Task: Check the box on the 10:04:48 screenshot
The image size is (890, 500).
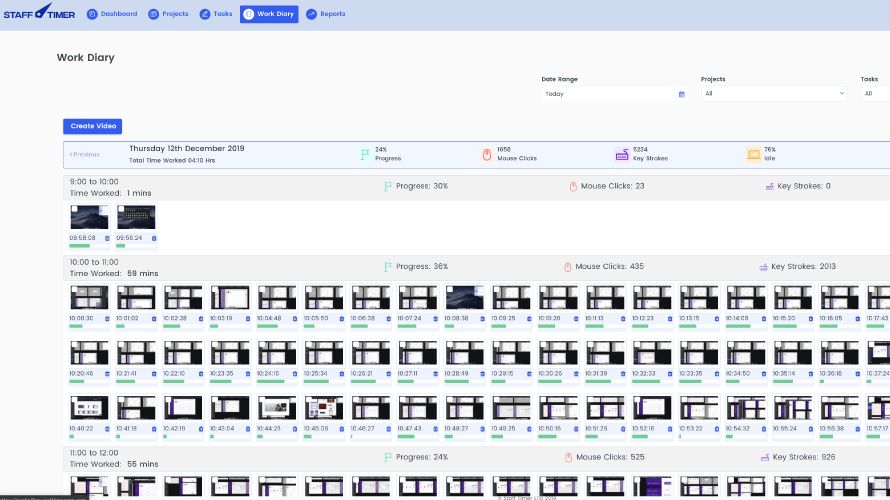Action: [x=262, y=290]
